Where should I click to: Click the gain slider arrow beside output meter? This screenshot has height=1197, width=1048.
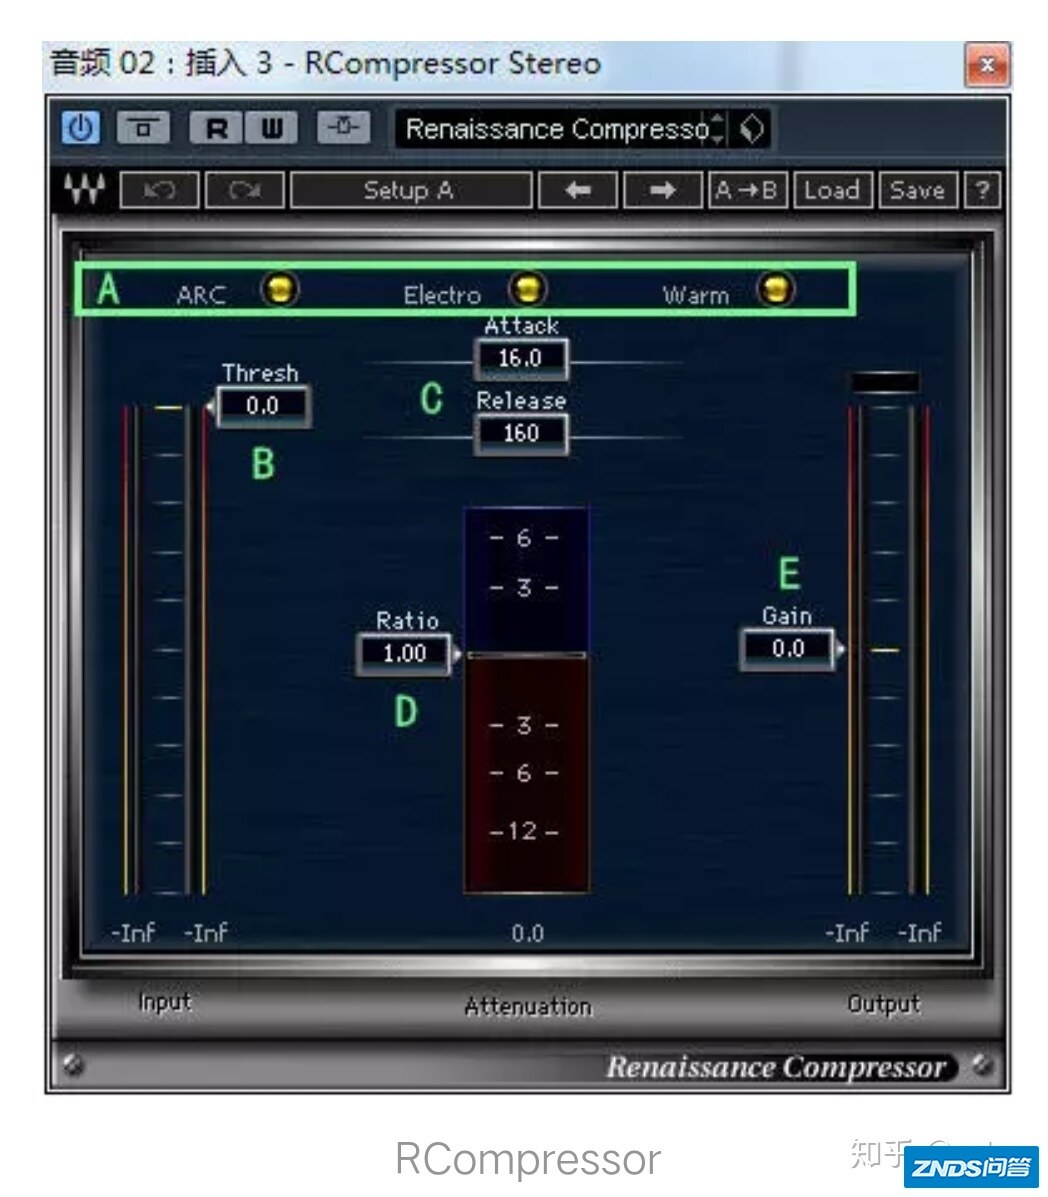click(x=840, y=650)
